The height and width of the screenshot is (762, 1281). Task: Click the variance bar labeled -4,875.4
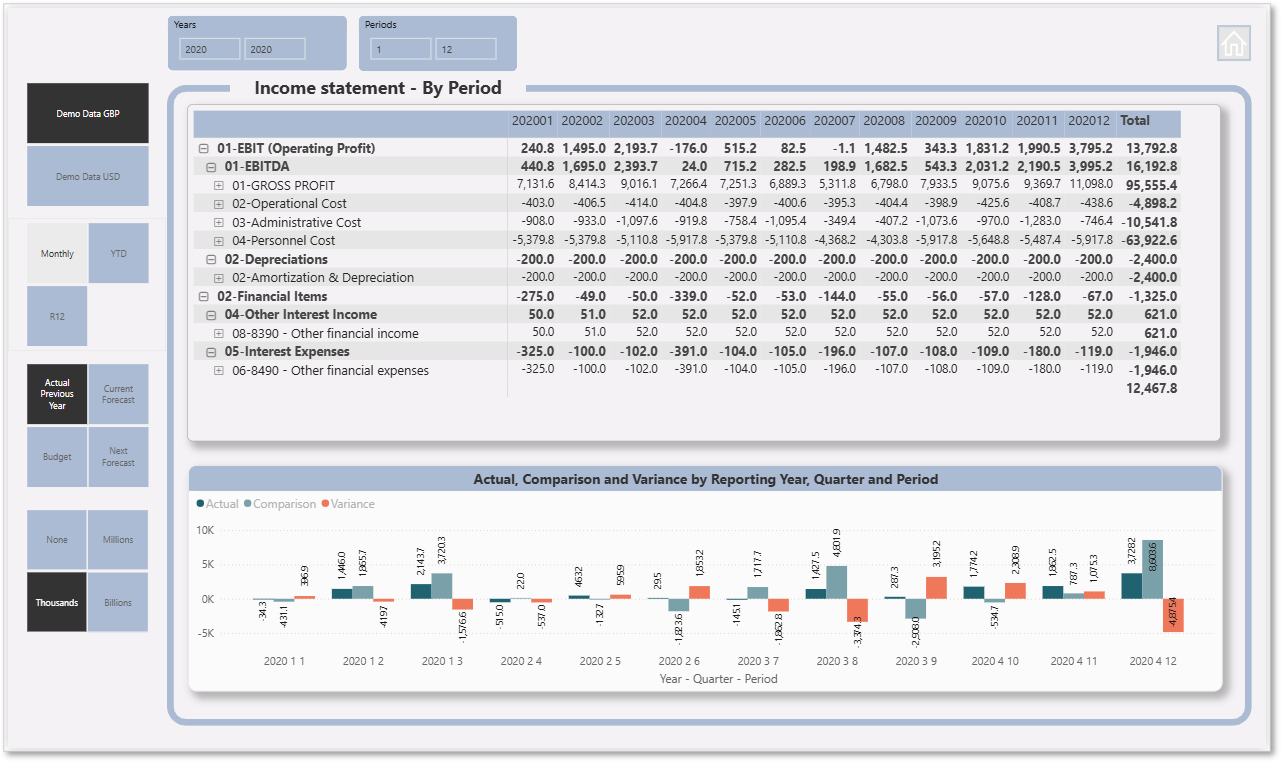1173,615
